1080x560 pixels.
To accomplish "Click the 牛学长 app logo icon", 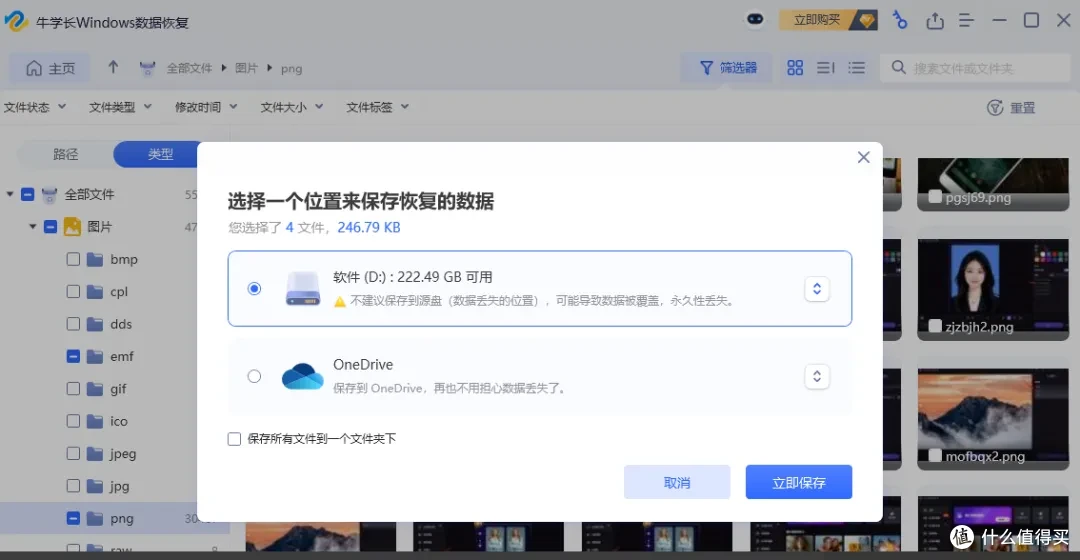I will click(17, 21).
